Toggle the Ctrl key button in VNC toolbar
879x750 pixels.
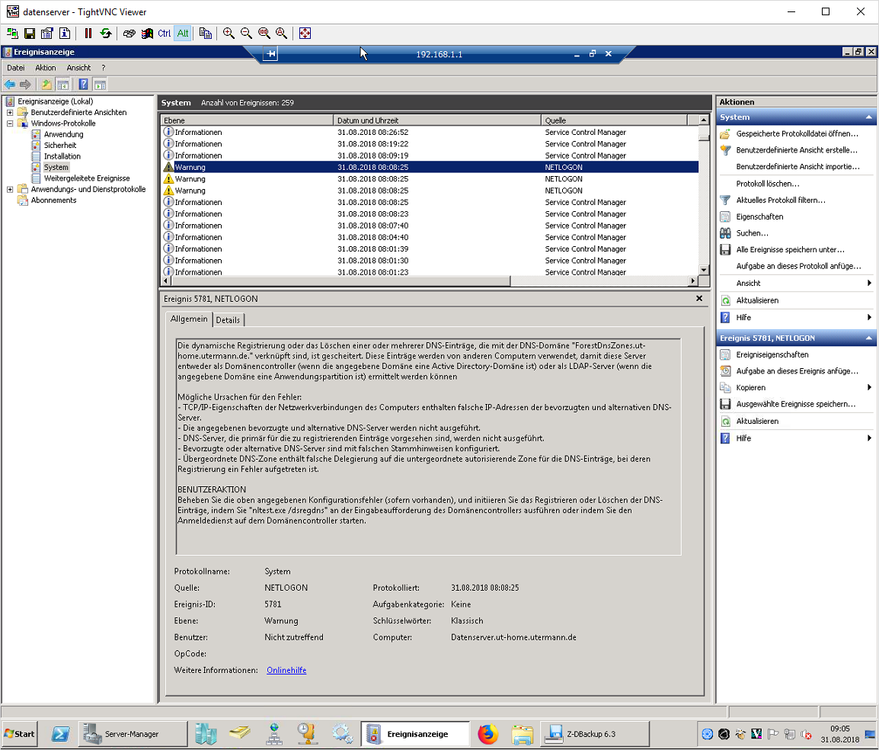164,33
